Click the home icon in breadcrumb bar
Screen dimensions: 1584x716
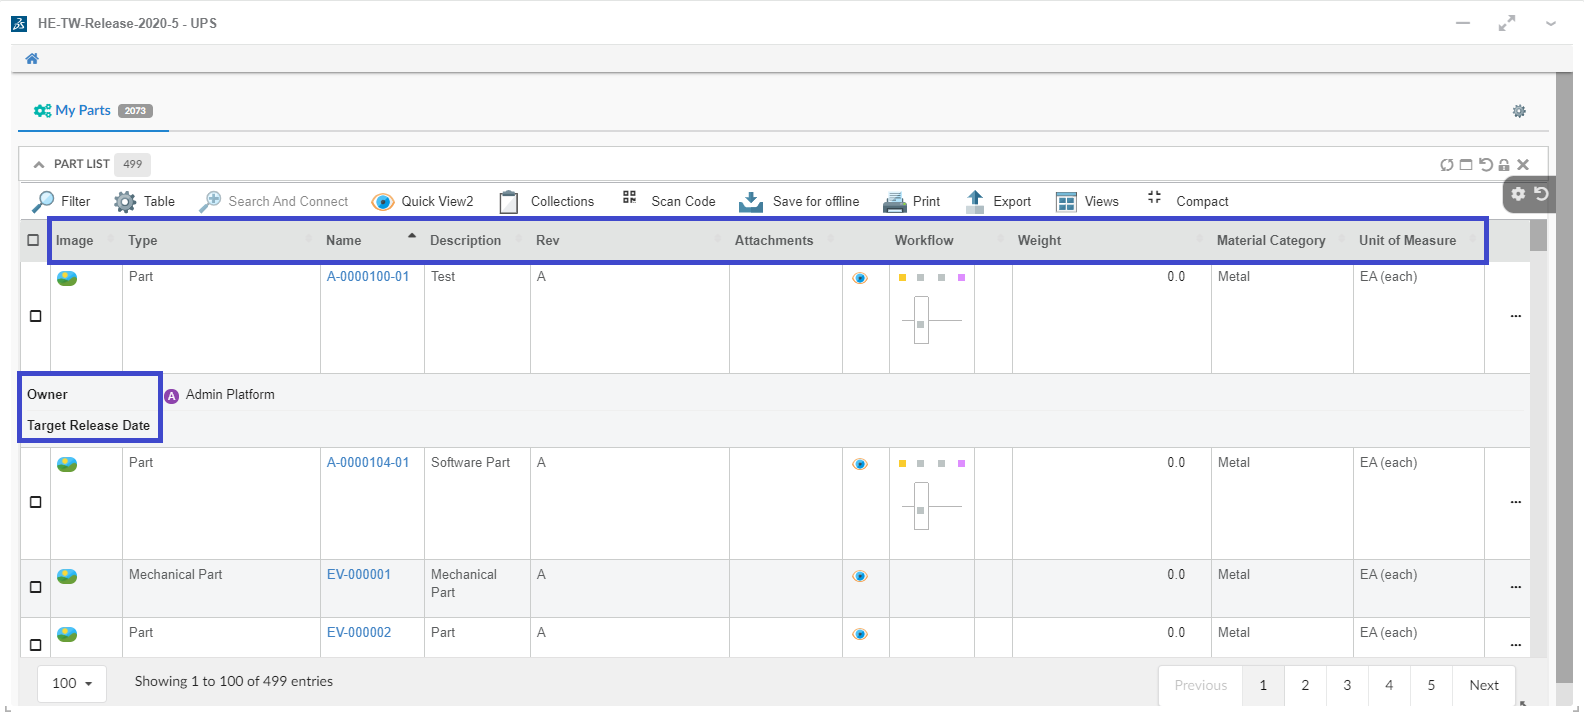pyautogui.click(x=32, y=59)
